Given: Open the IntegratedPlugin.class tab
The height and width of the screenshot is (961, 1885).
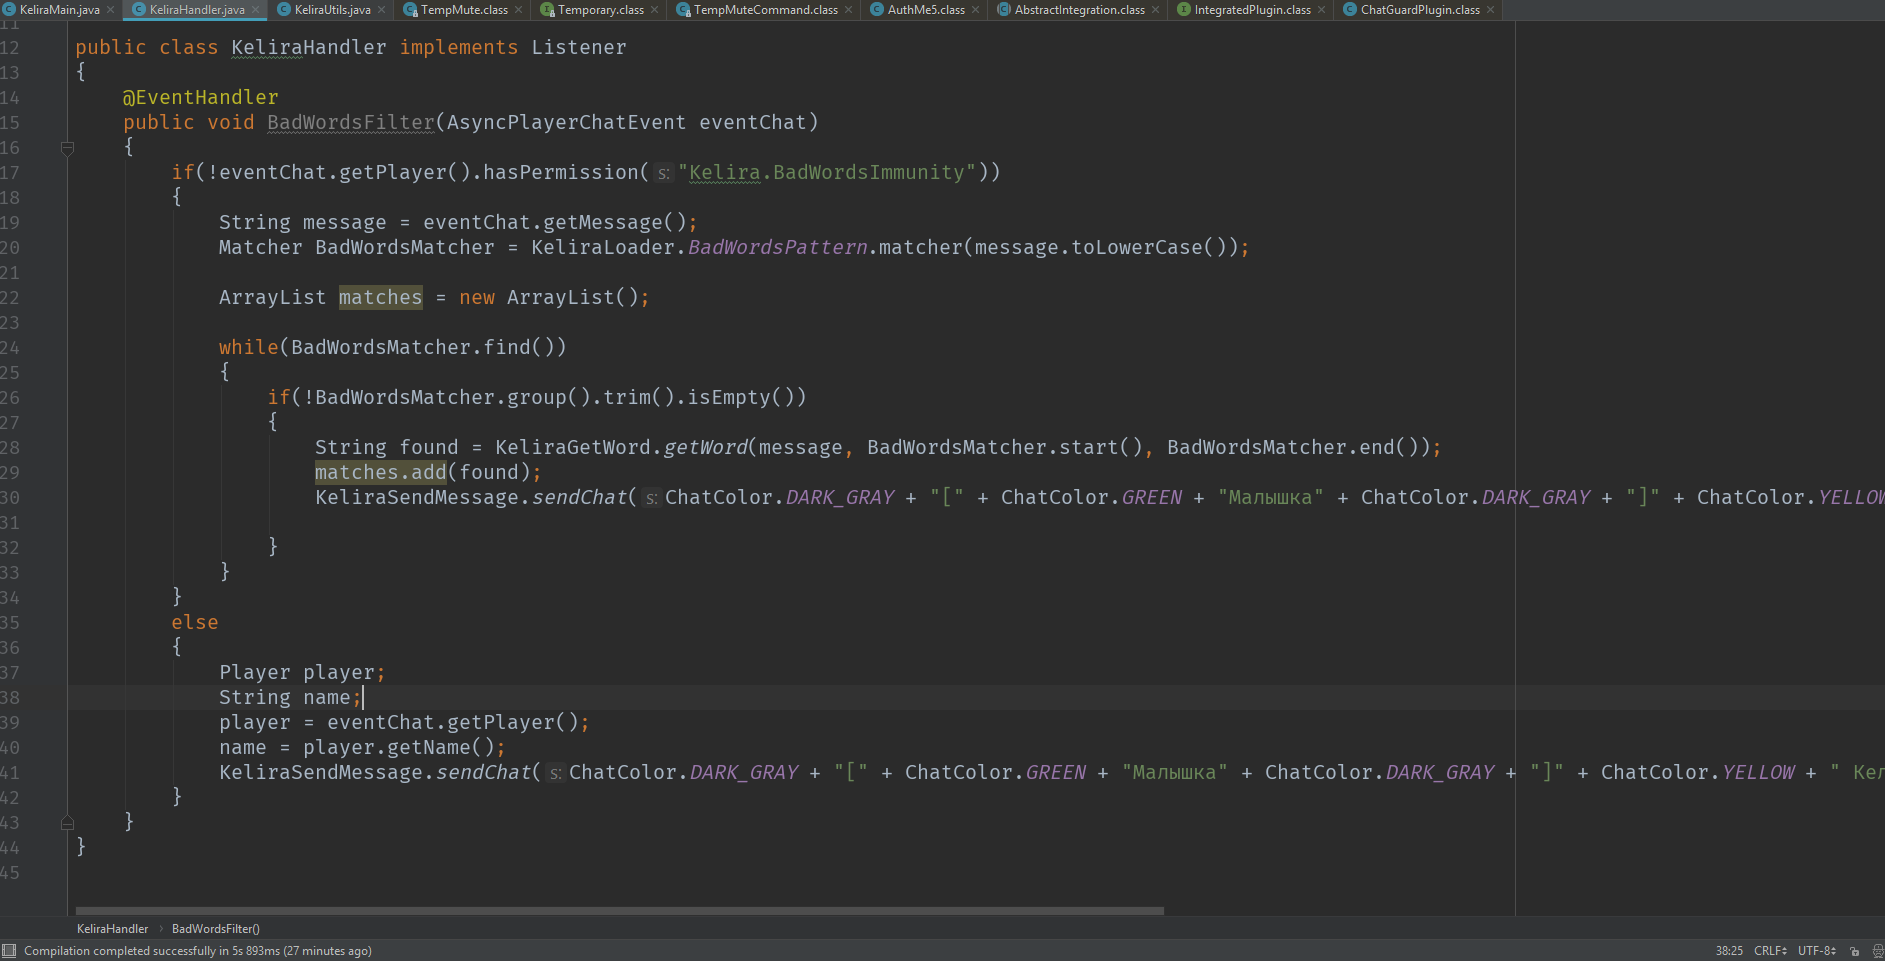Looking at the screenshot, I should [1252, 10].
